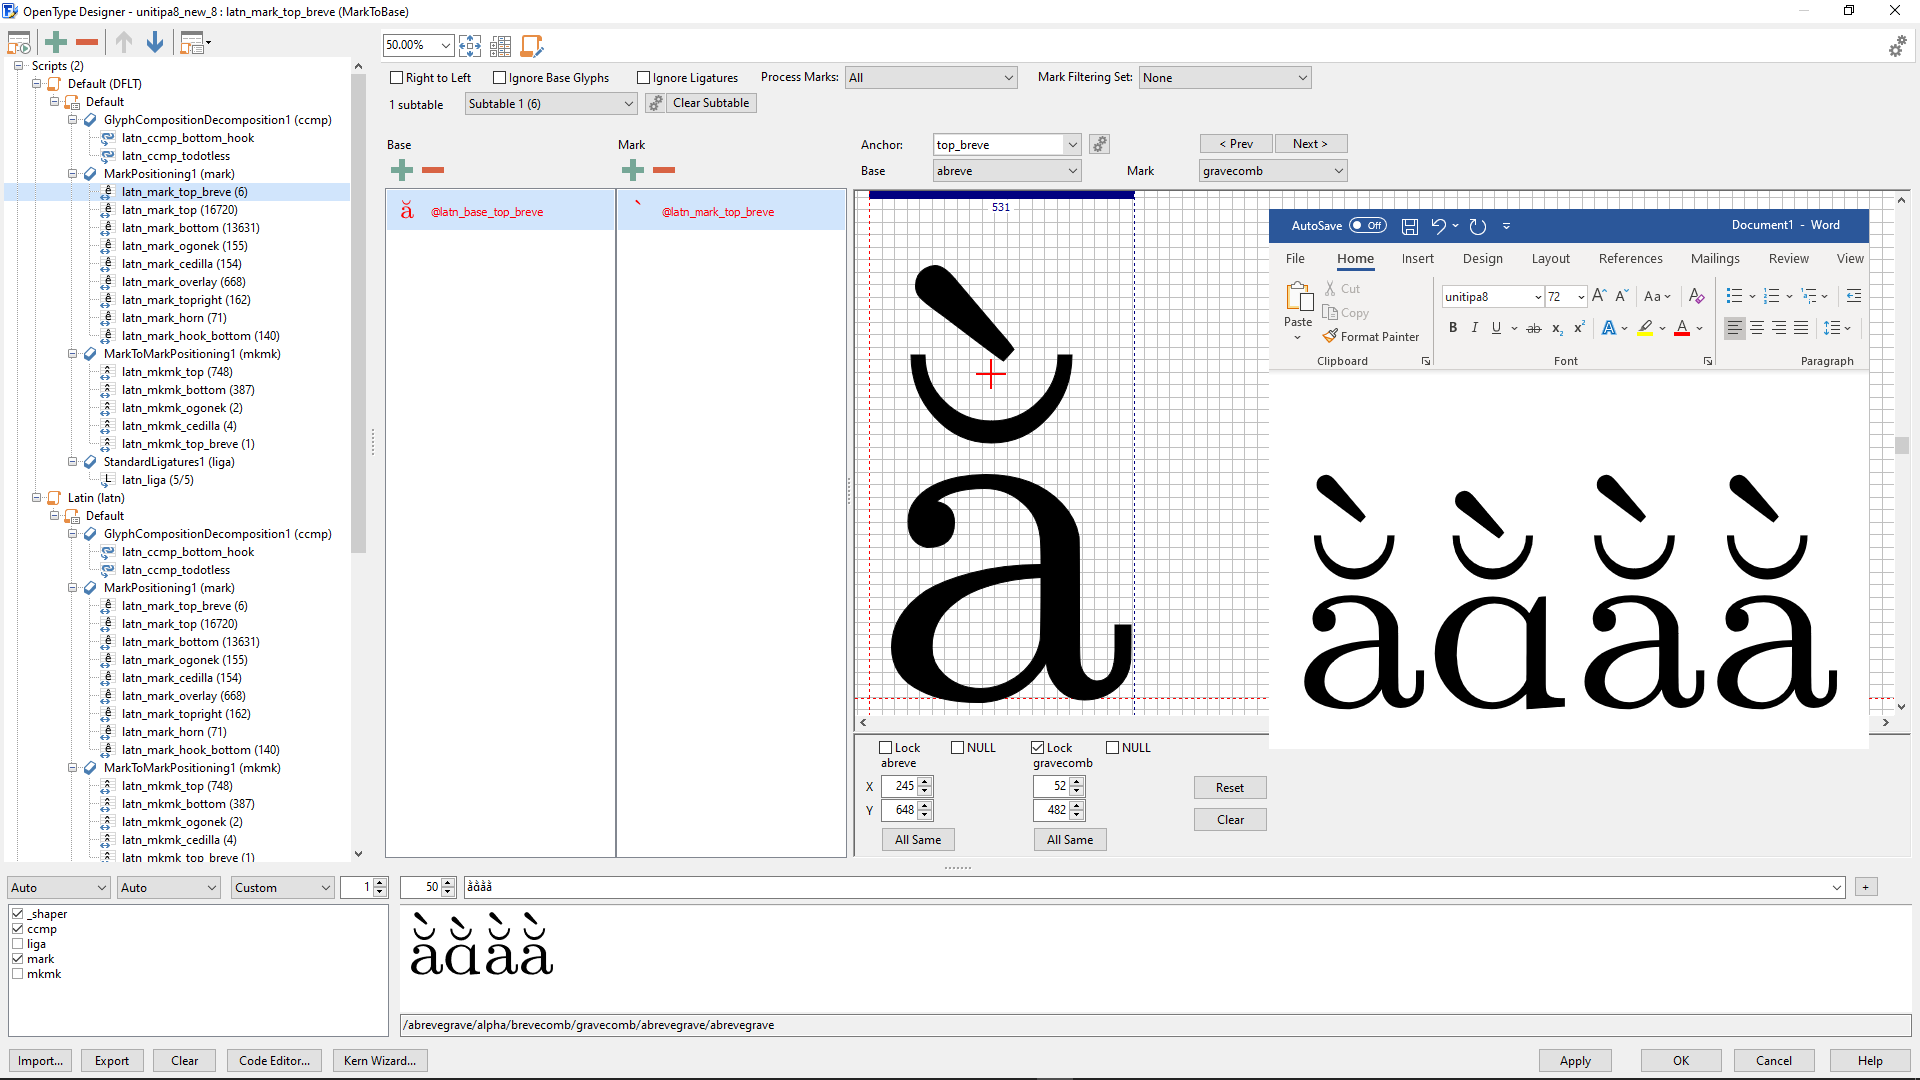Toggle Strikethrough in Word's Font group

[x=1534, y=327]
